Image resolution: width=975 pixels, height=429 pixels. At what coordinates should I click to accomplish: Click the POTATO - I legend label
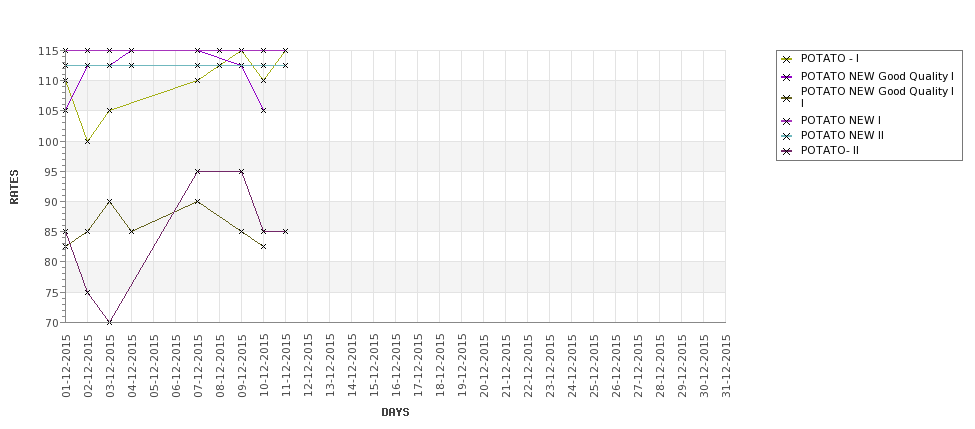coord(829,58)
